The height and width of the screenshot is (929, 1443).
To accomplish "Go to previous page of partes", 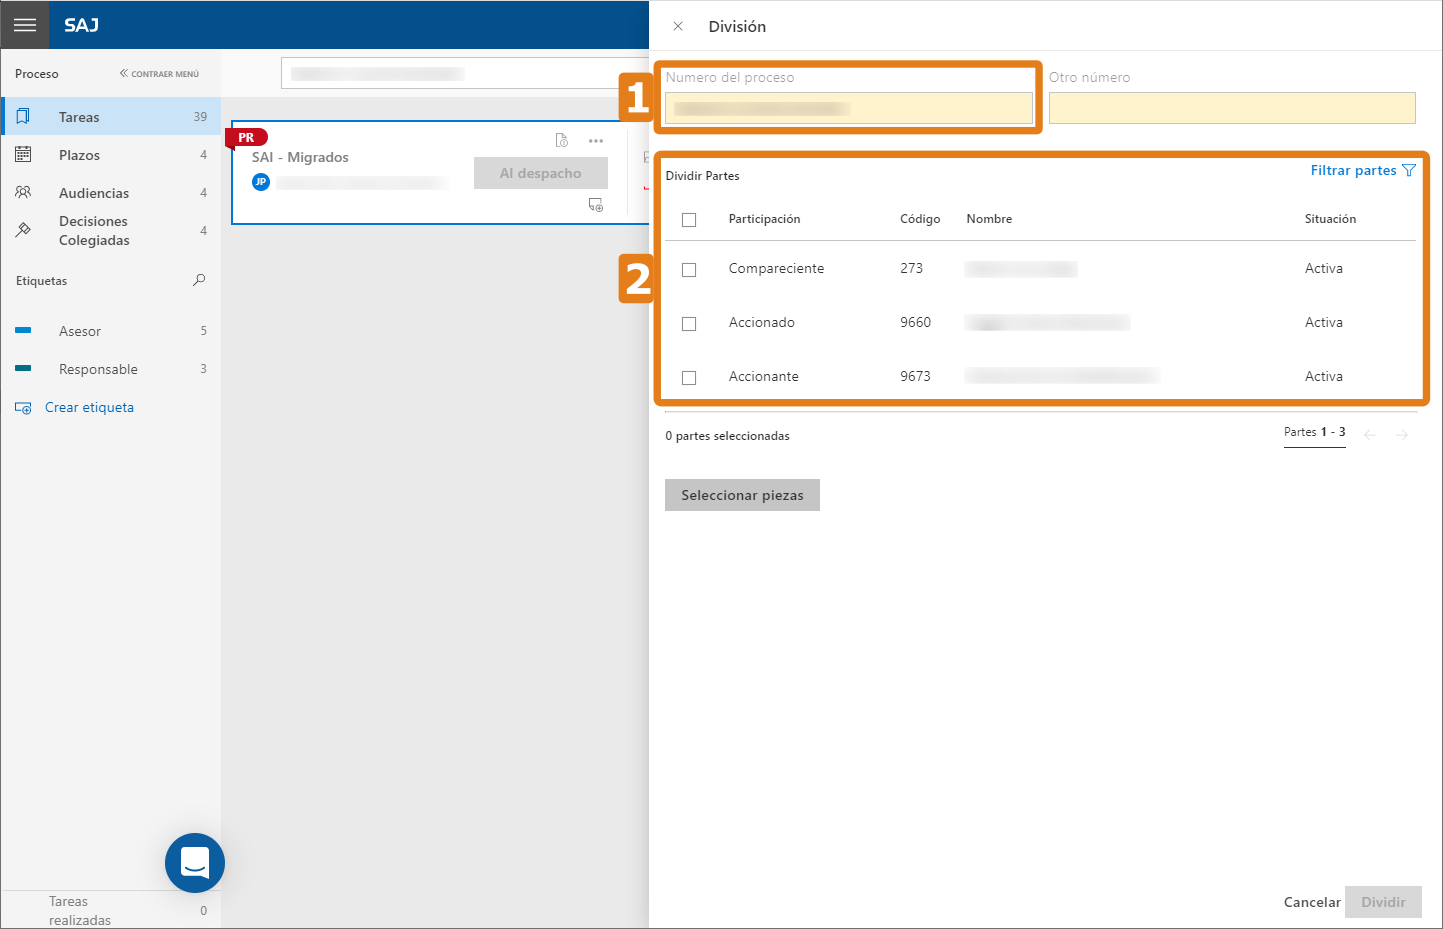I will [x=1370, y=435].
